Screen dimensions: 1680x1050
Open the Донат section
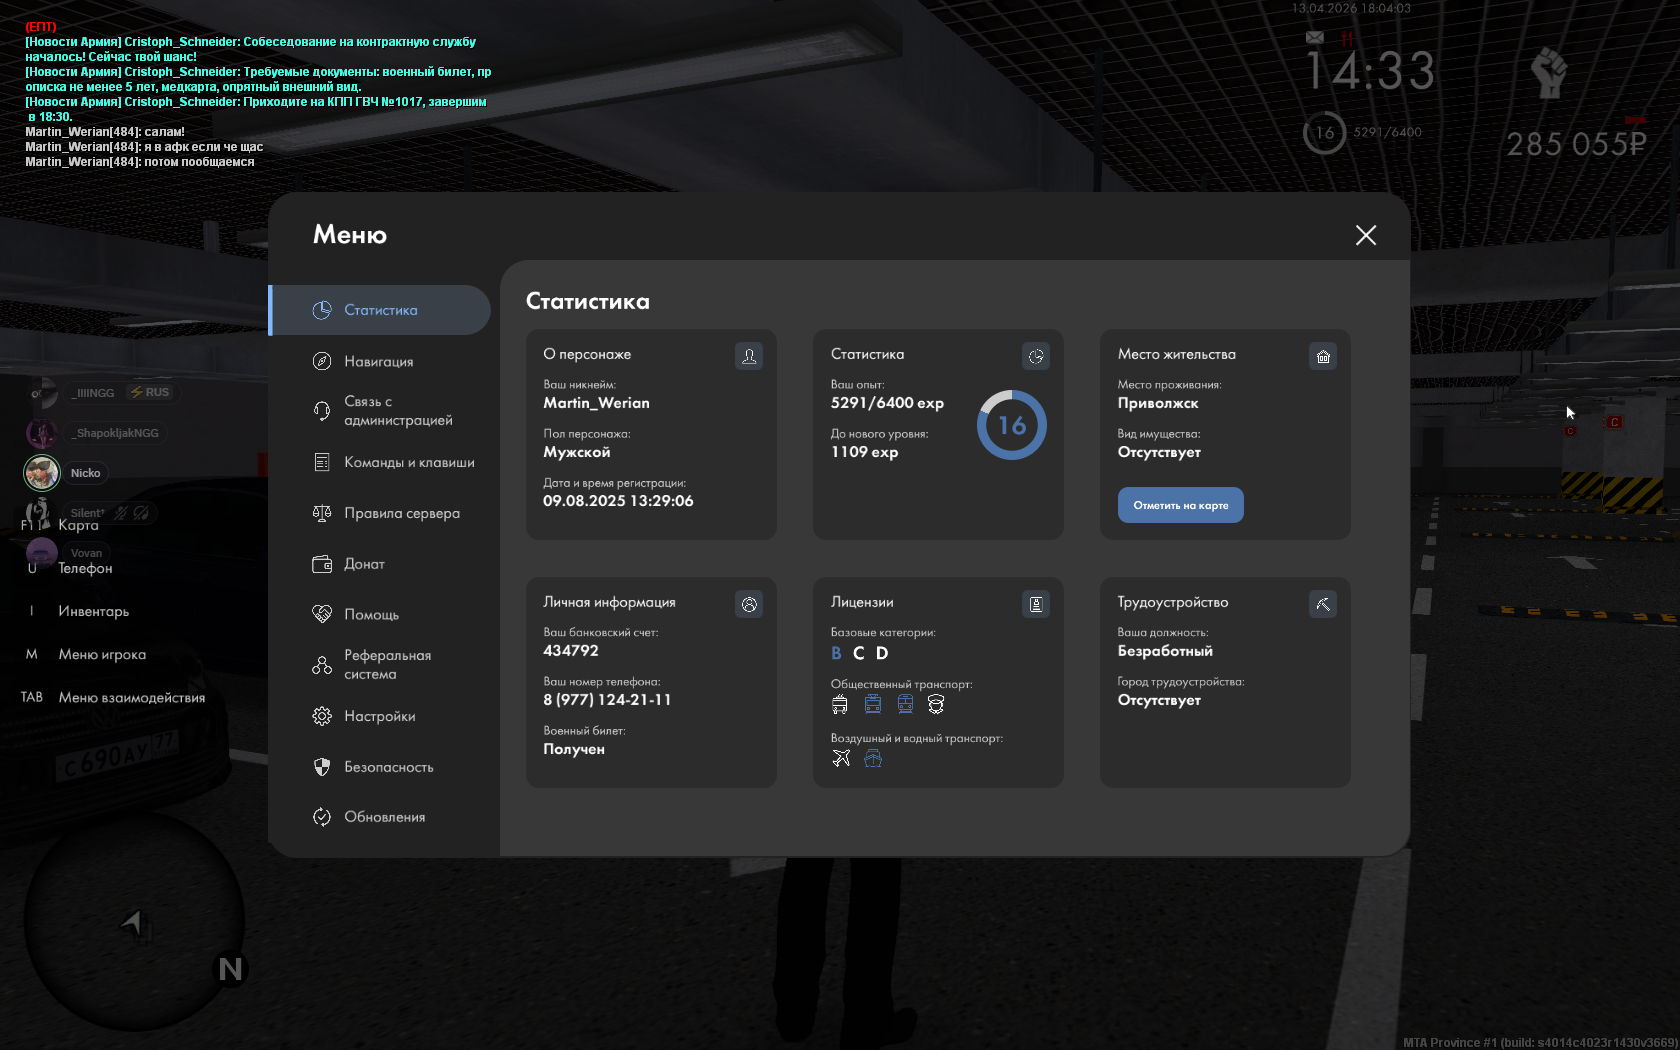click(364, 564)
